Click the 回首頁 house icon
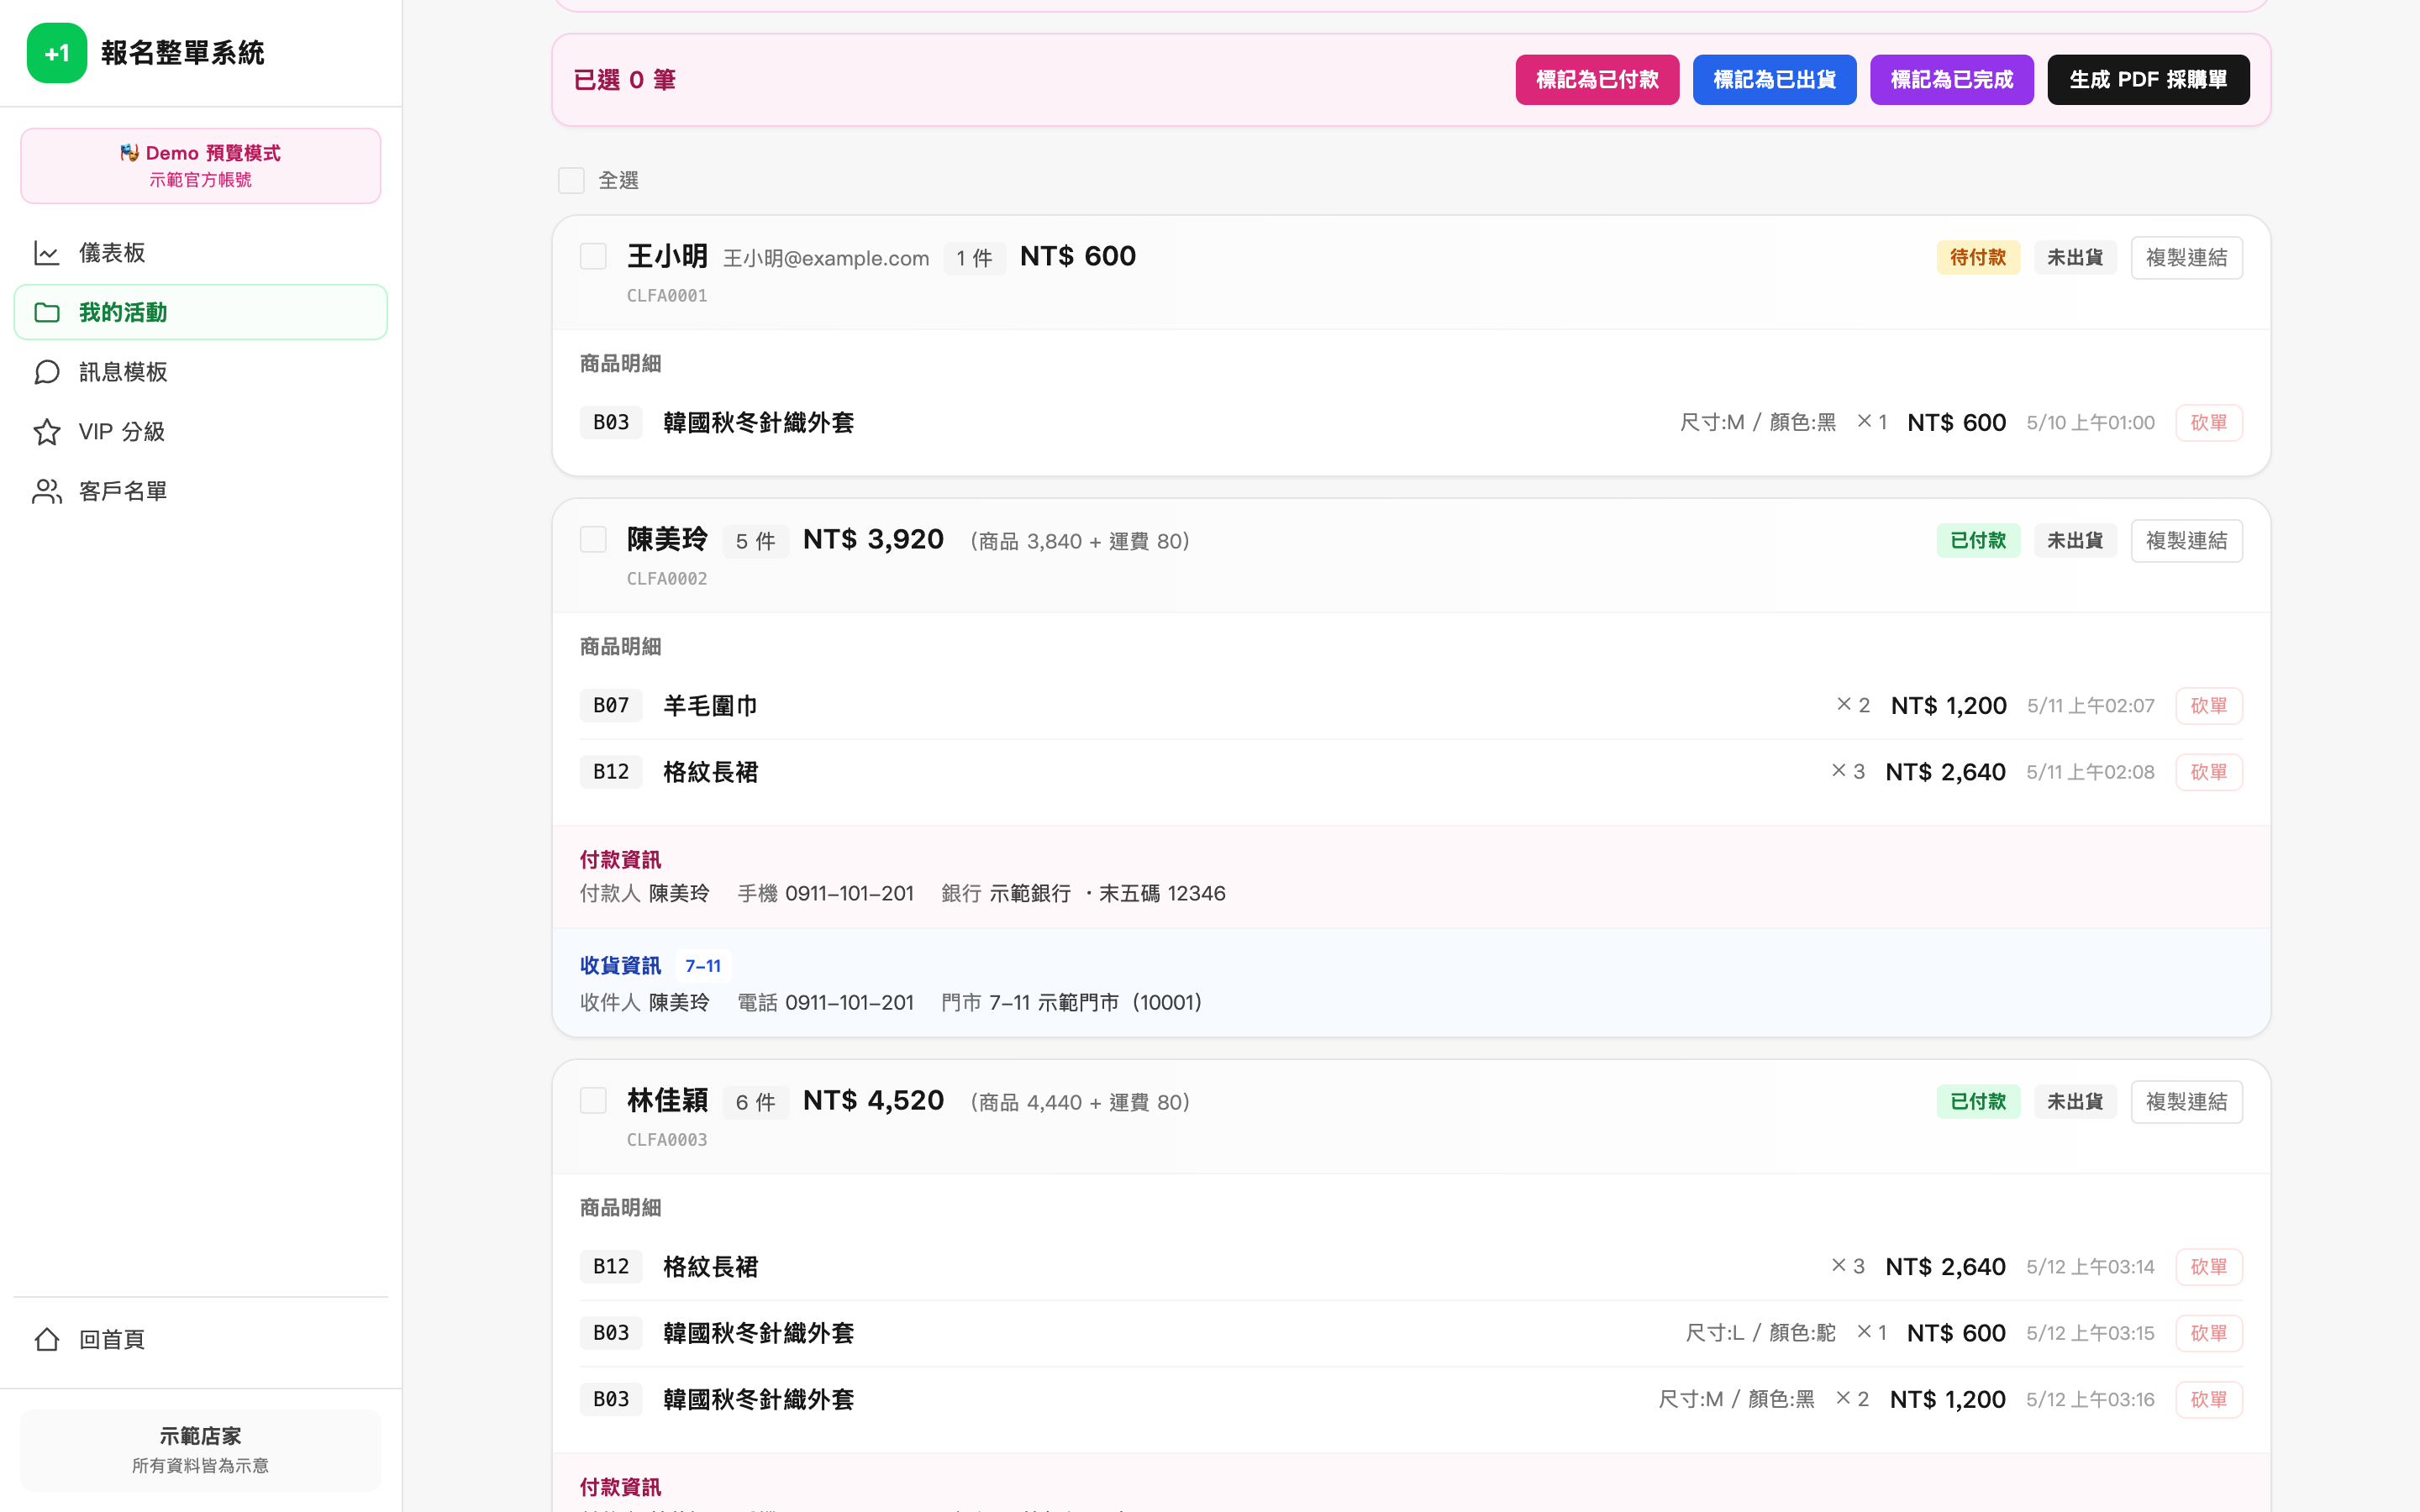The image size is (2420, 1512). 47,1339
